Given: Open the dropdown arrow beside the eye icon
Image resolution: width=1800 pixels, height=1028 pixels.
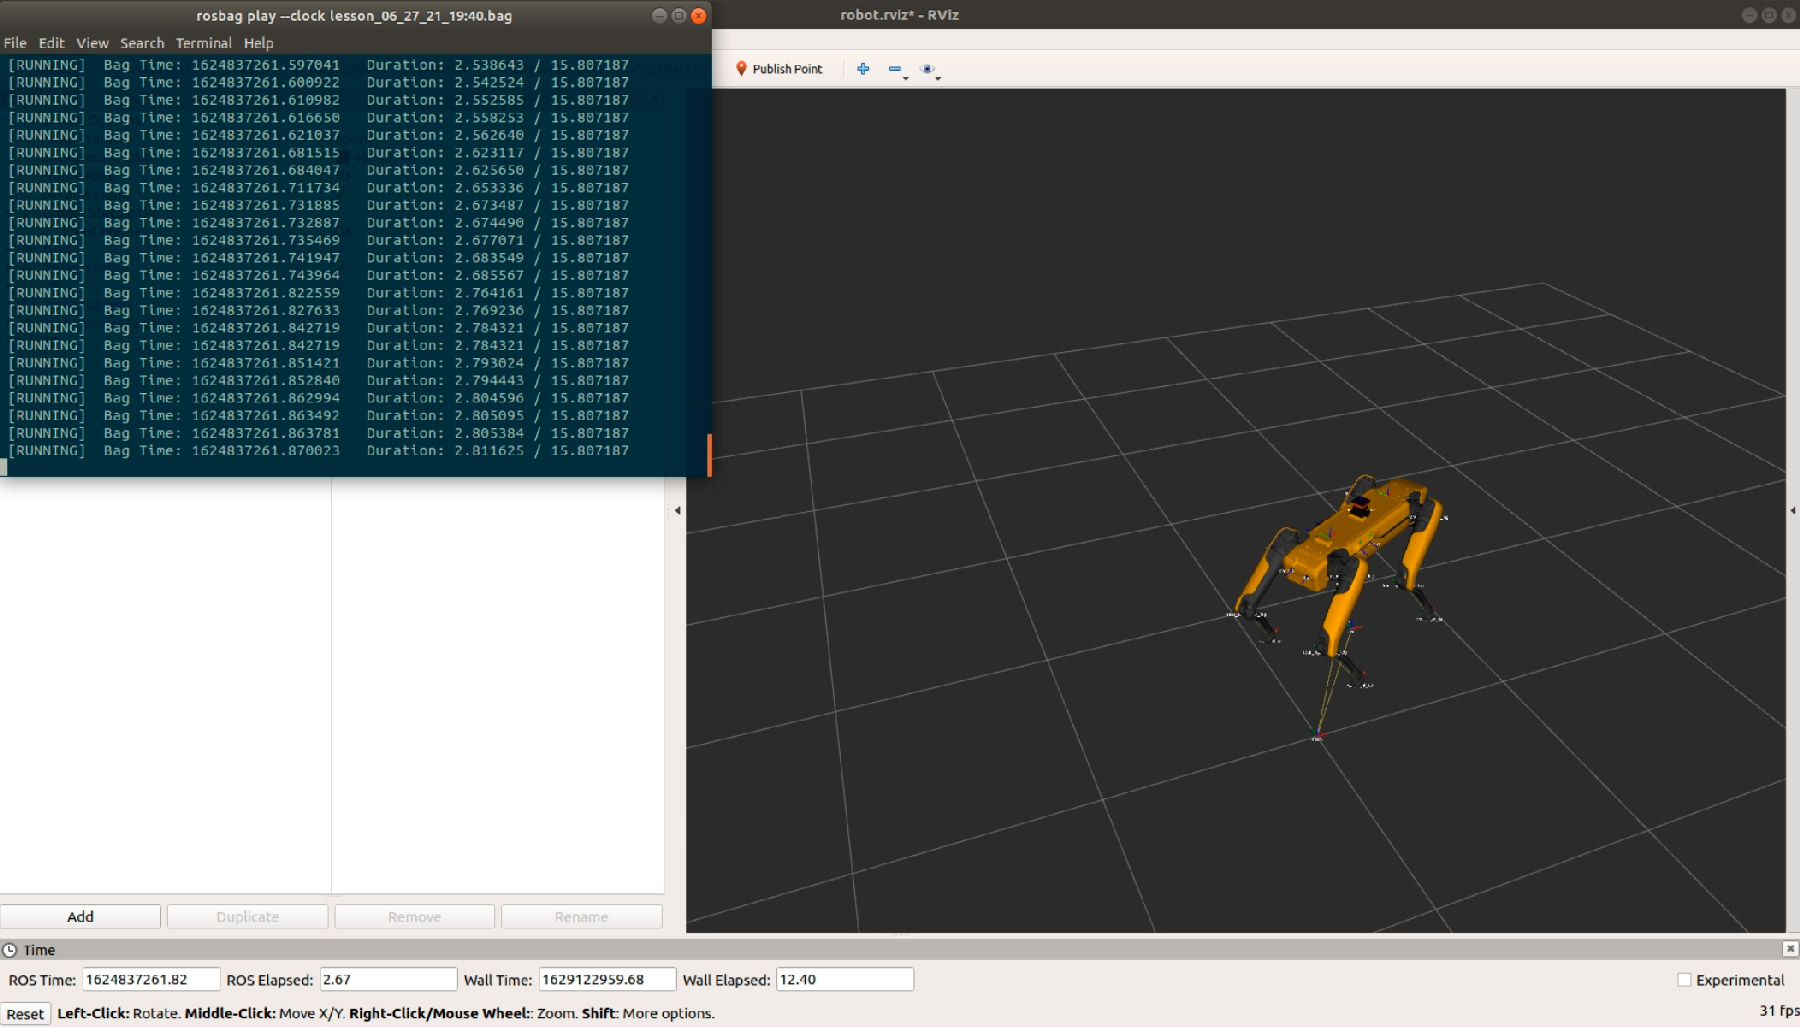Looking at the screenshot, I should pos(938,77).
